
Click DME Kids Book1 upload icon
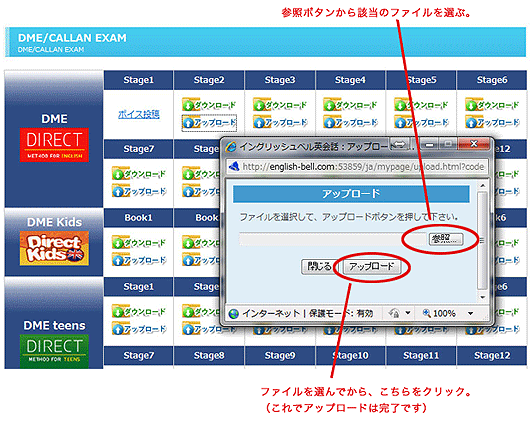(118, 260)
